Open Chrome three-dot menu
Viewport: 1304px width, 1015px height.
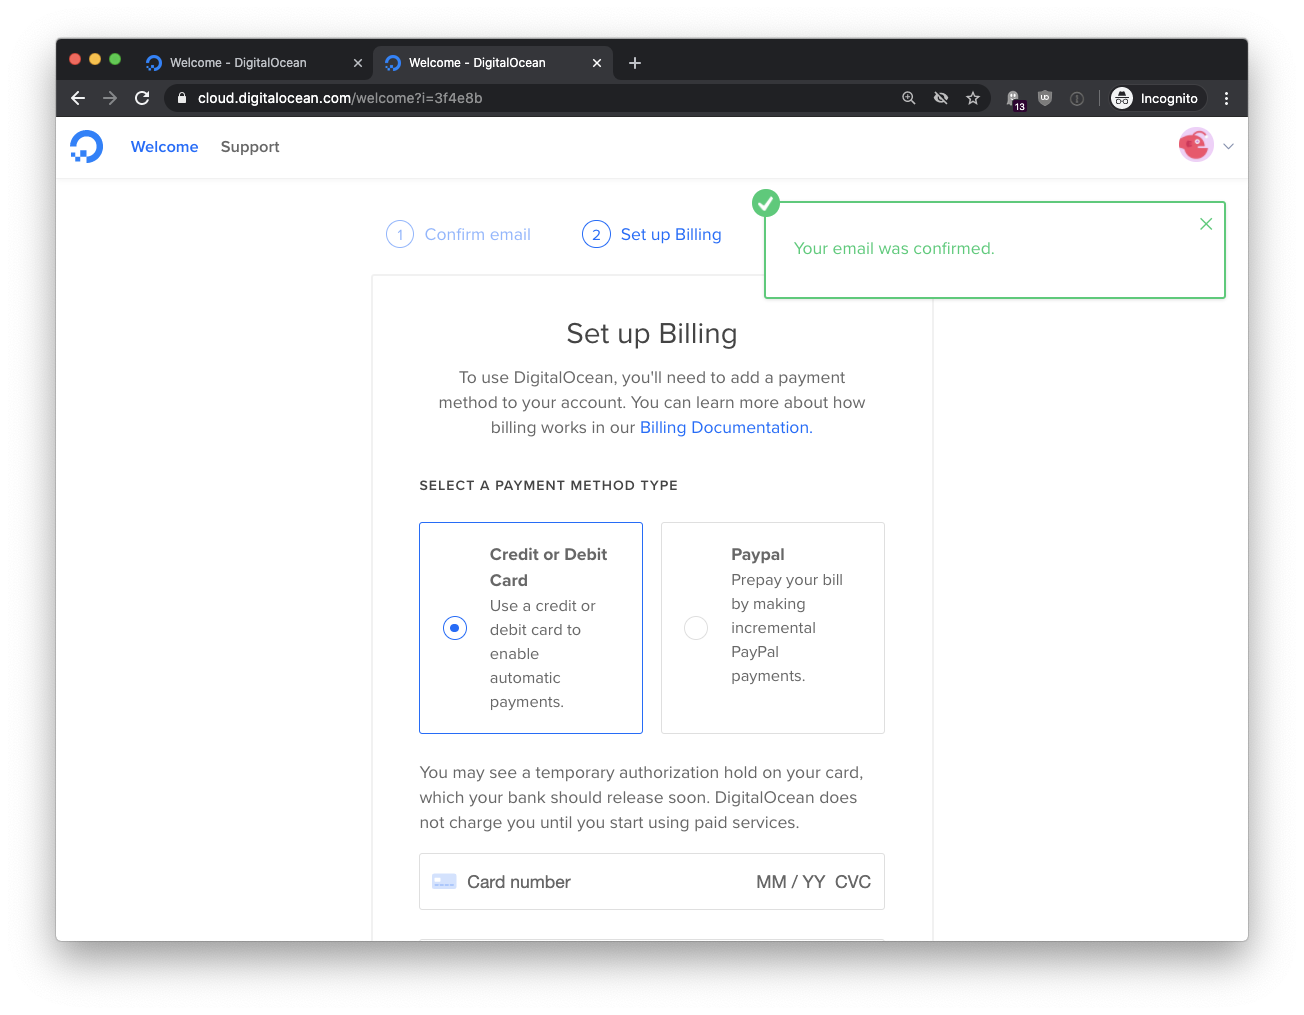tap(1226, 98)
